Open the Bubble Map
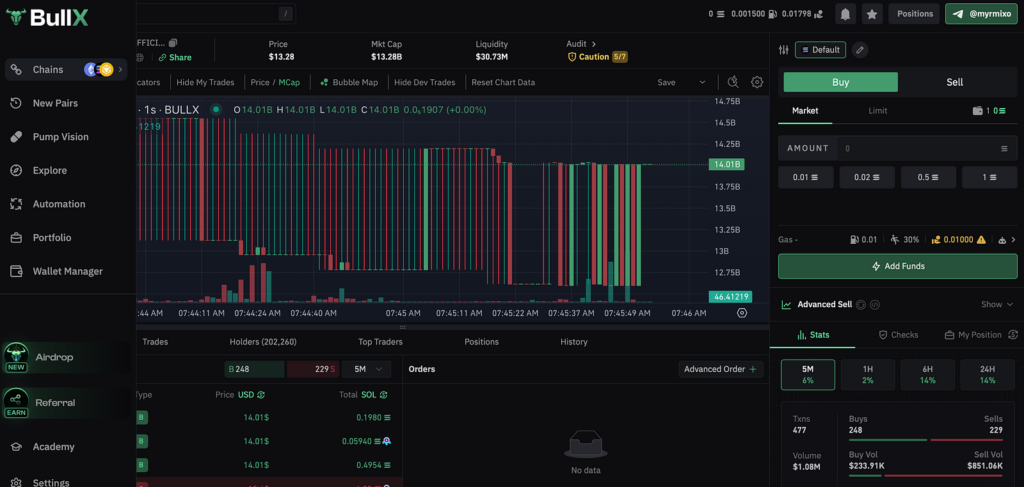Image resolution: width=1024 pixels, height=487 pixels. point(349,82)
